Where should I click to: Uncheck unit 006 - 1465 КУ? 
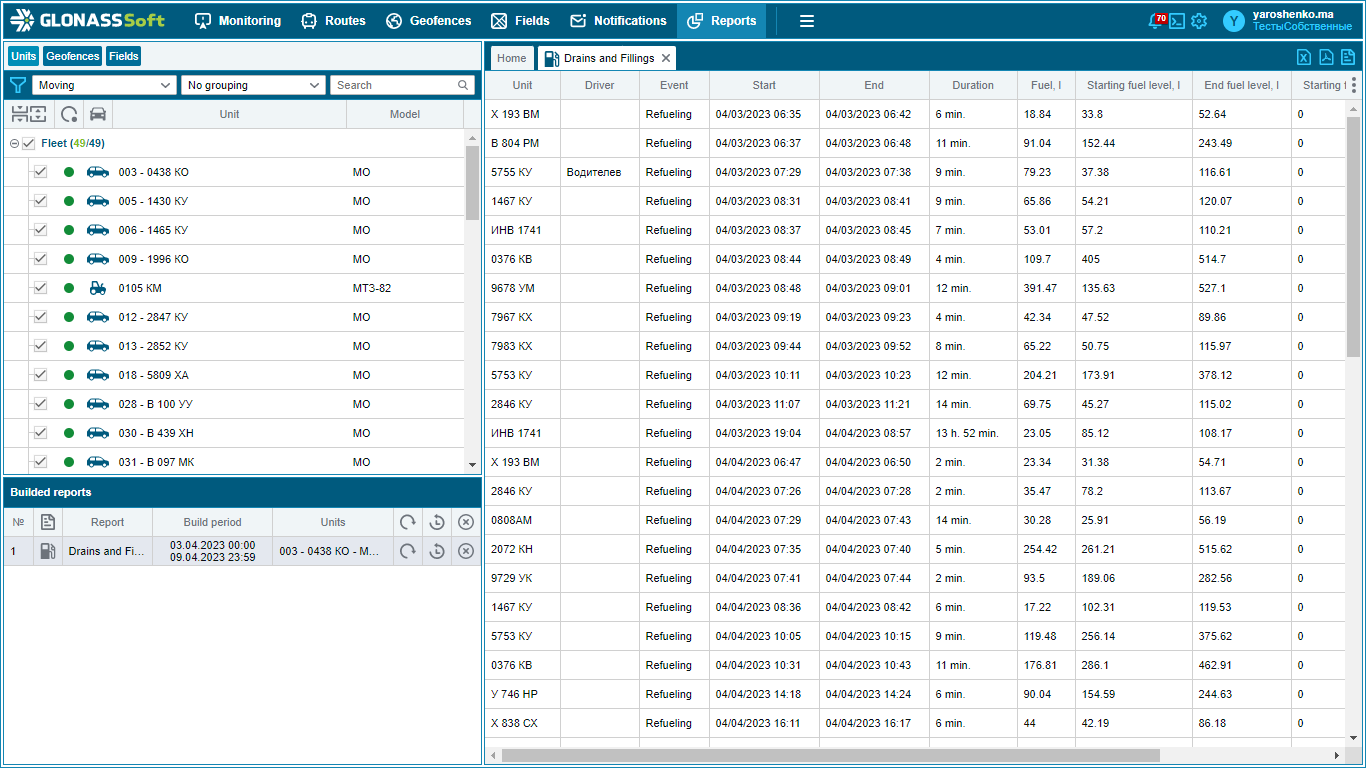pos(40,230)
